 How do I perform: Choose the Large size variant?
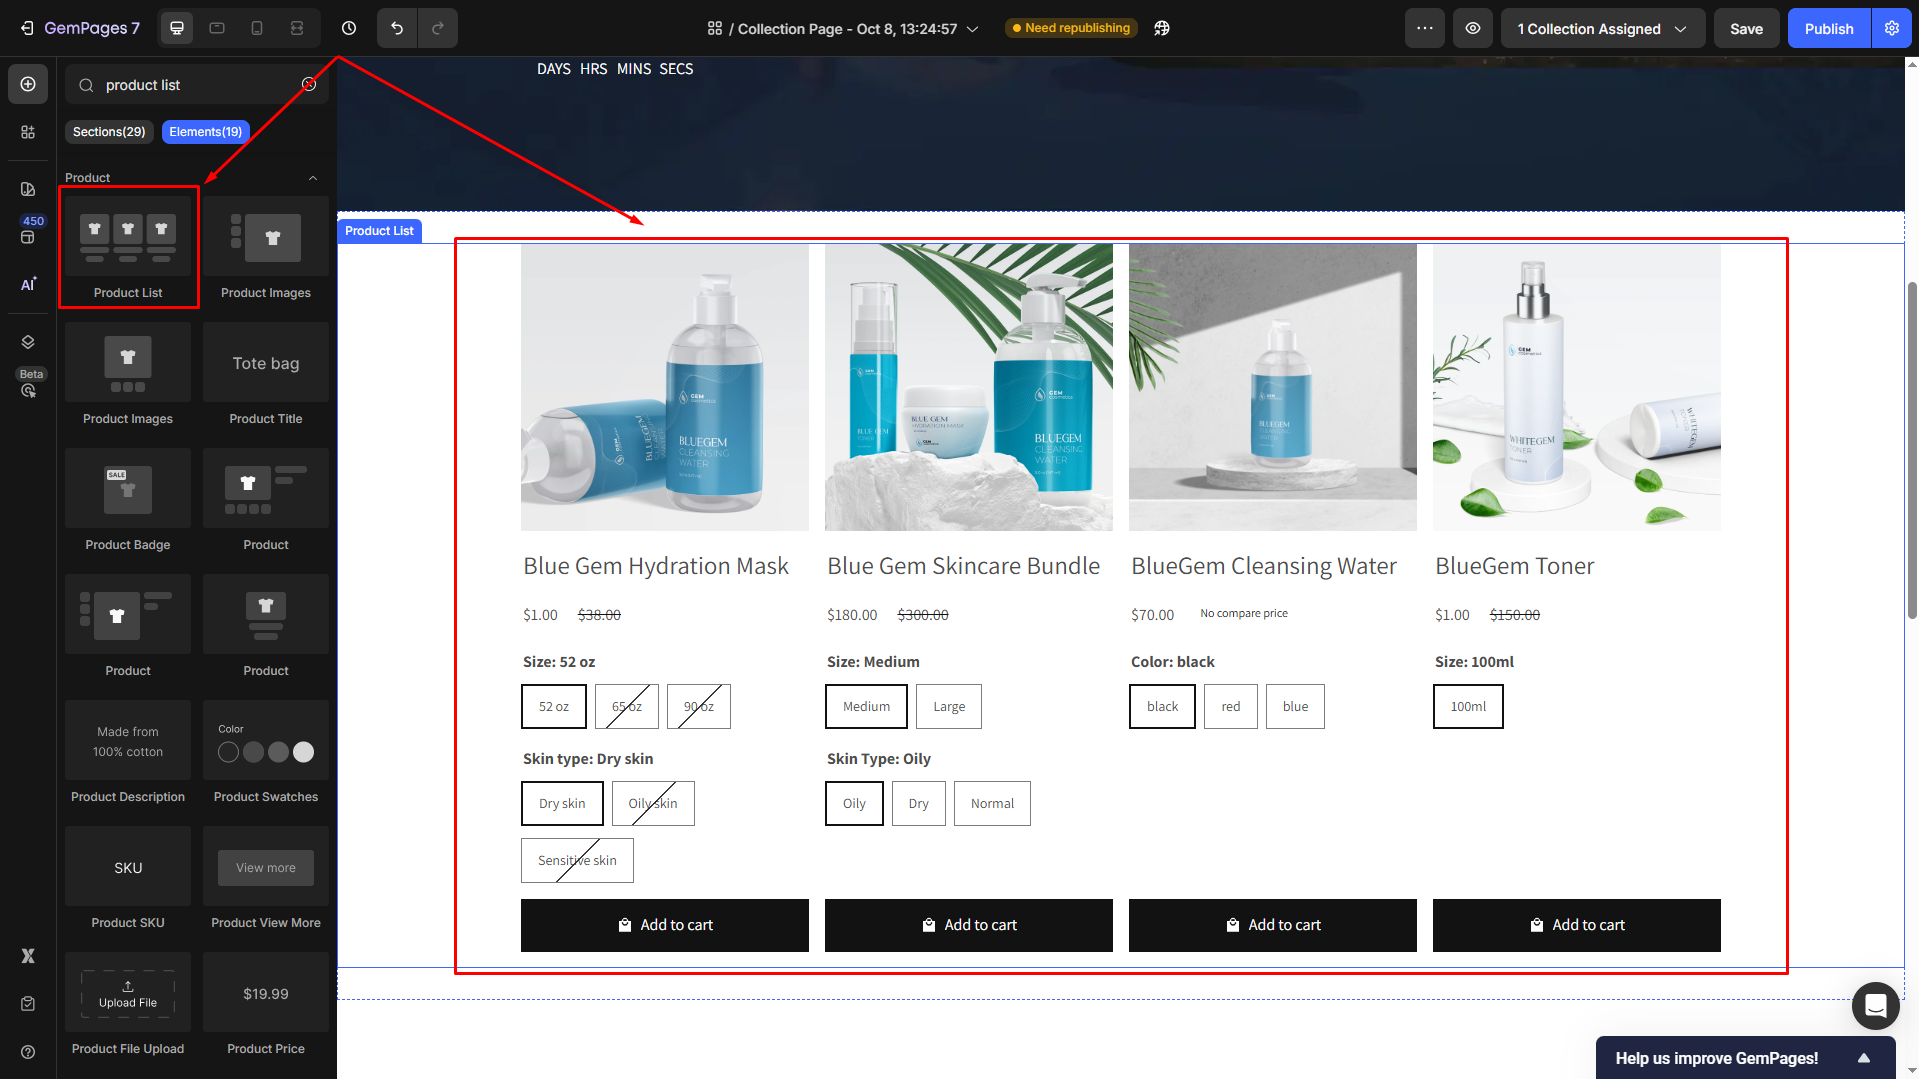[x=948, y=706]
